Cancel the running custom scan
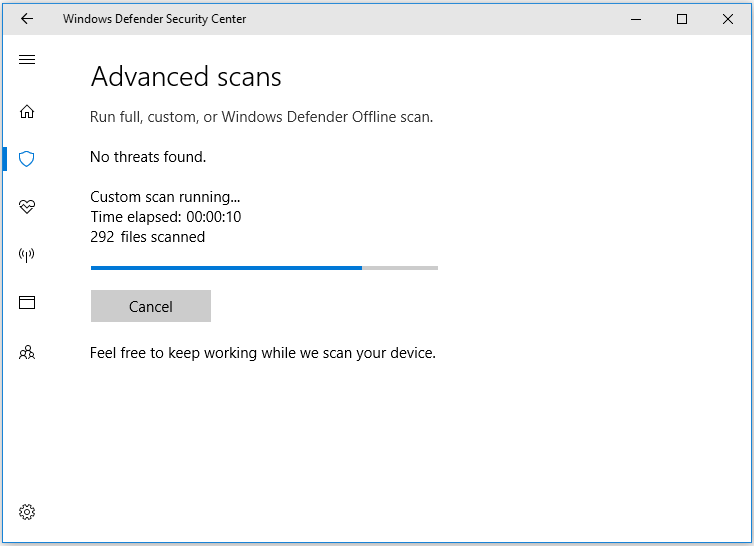The height and width of the screenshot is (546, 754). (151, 306)
